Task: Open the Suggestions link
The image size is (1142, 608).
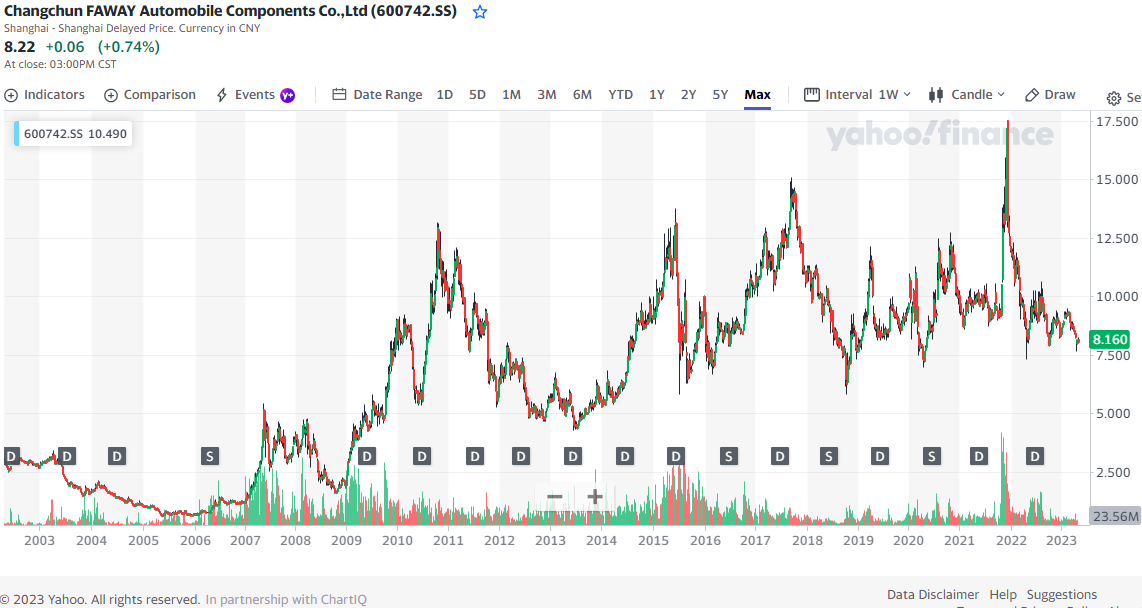Action: [x=1062, y=595]
